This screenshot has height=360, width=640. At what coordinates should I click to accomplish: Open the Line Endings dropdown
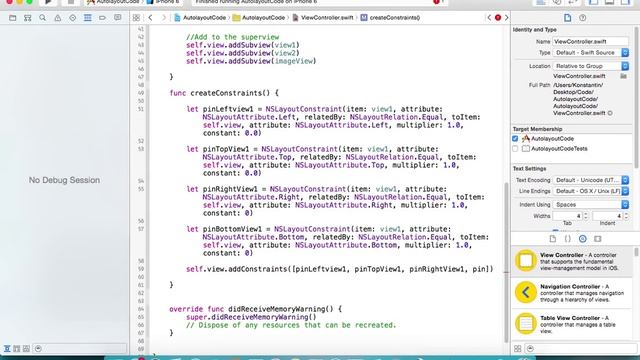(x=591, y=191)
